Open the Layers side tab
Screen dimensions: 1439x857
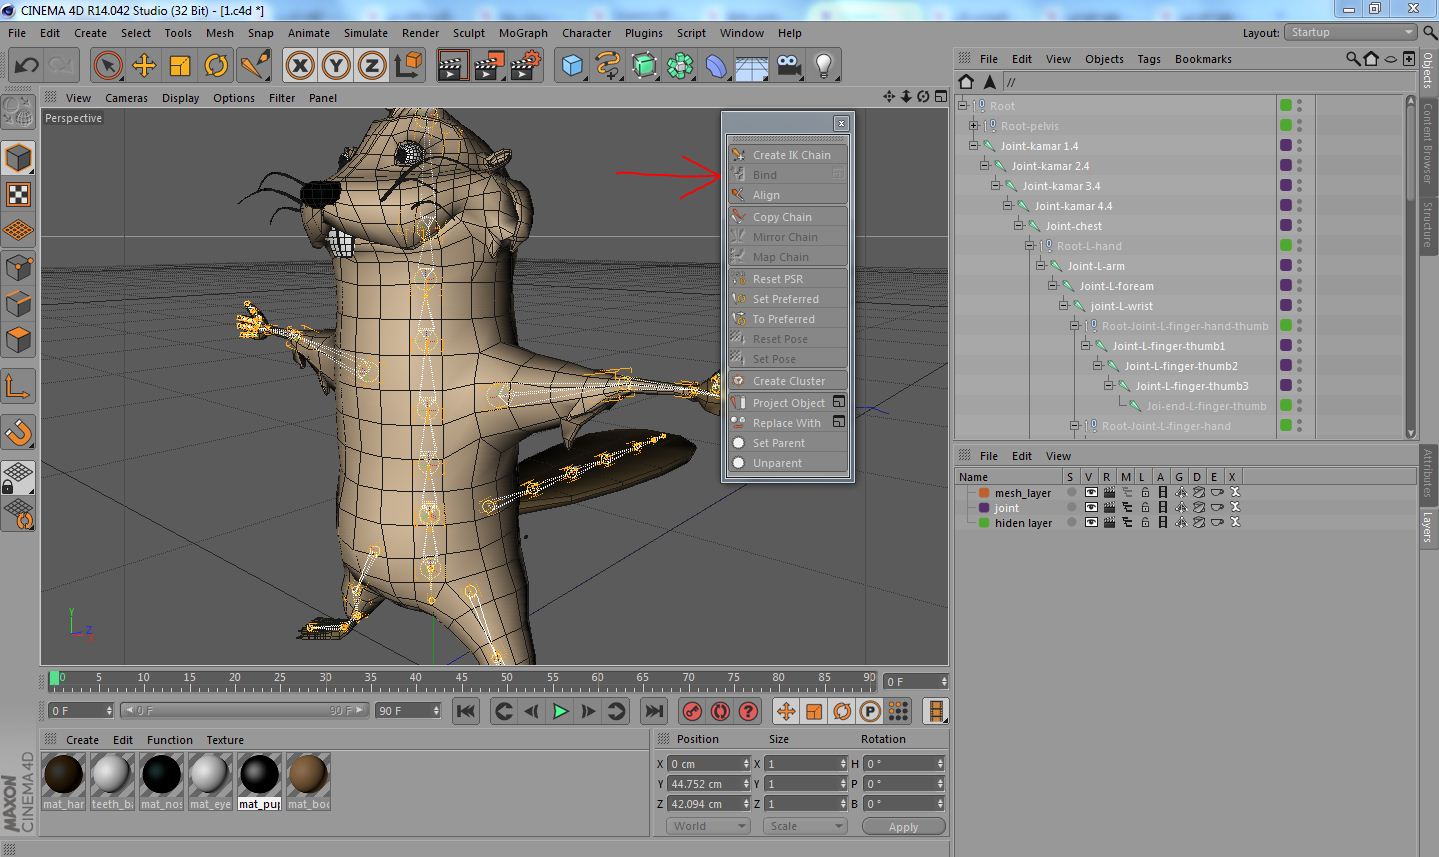(1429, 526)
